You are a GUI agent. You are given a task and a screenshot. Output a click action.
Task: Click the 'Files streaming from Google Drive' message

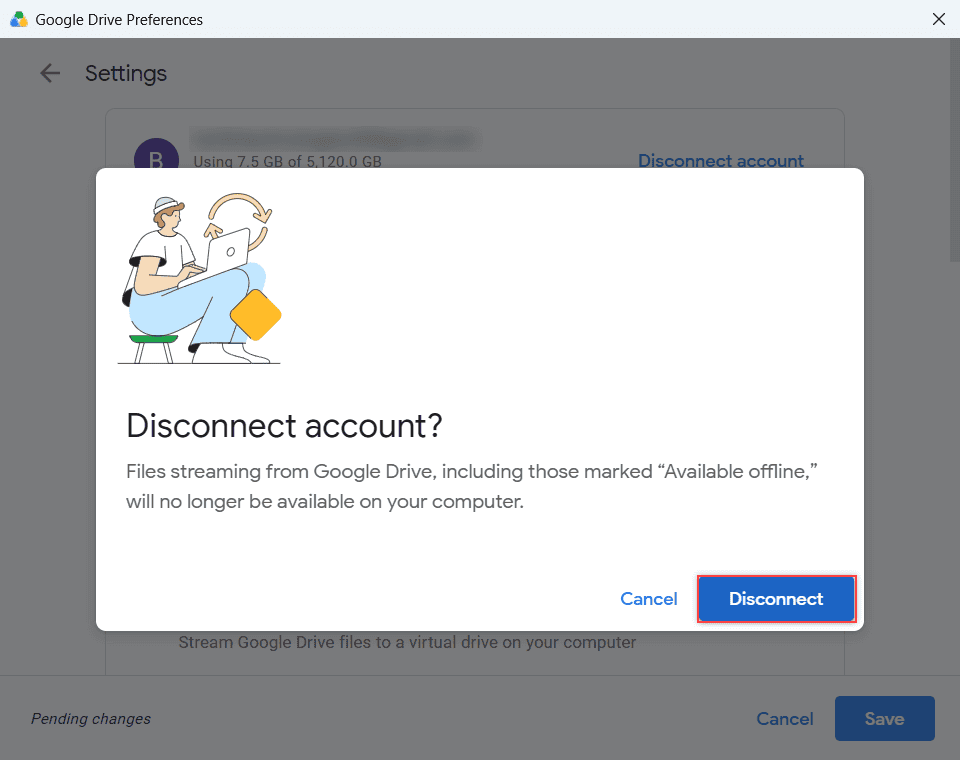pos(471,486)
